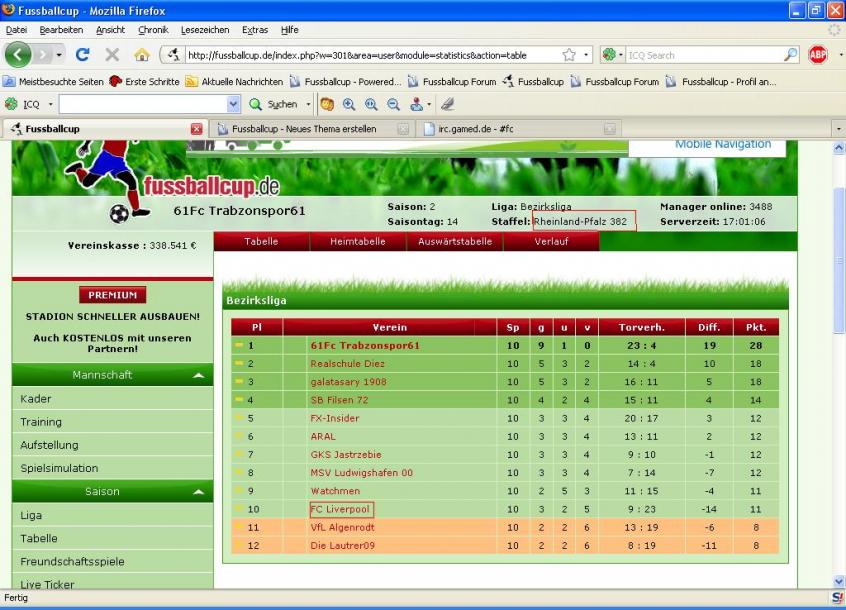The image size is (846, 610).
Task: Close the active Fussballcup tab
Action: point(196,129)
